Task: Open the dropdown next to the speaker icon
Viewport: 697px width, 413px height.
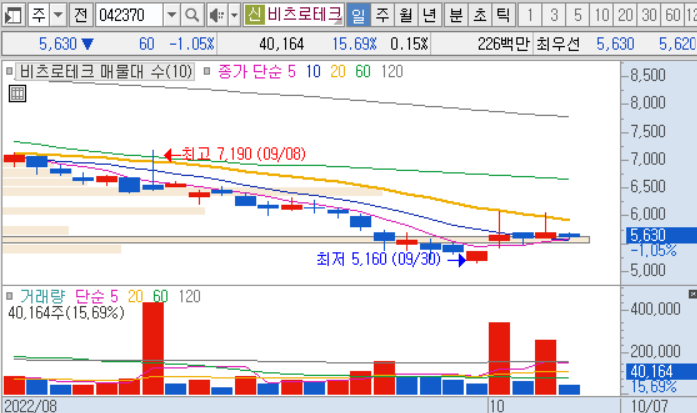Action: (x=235, y=15)
